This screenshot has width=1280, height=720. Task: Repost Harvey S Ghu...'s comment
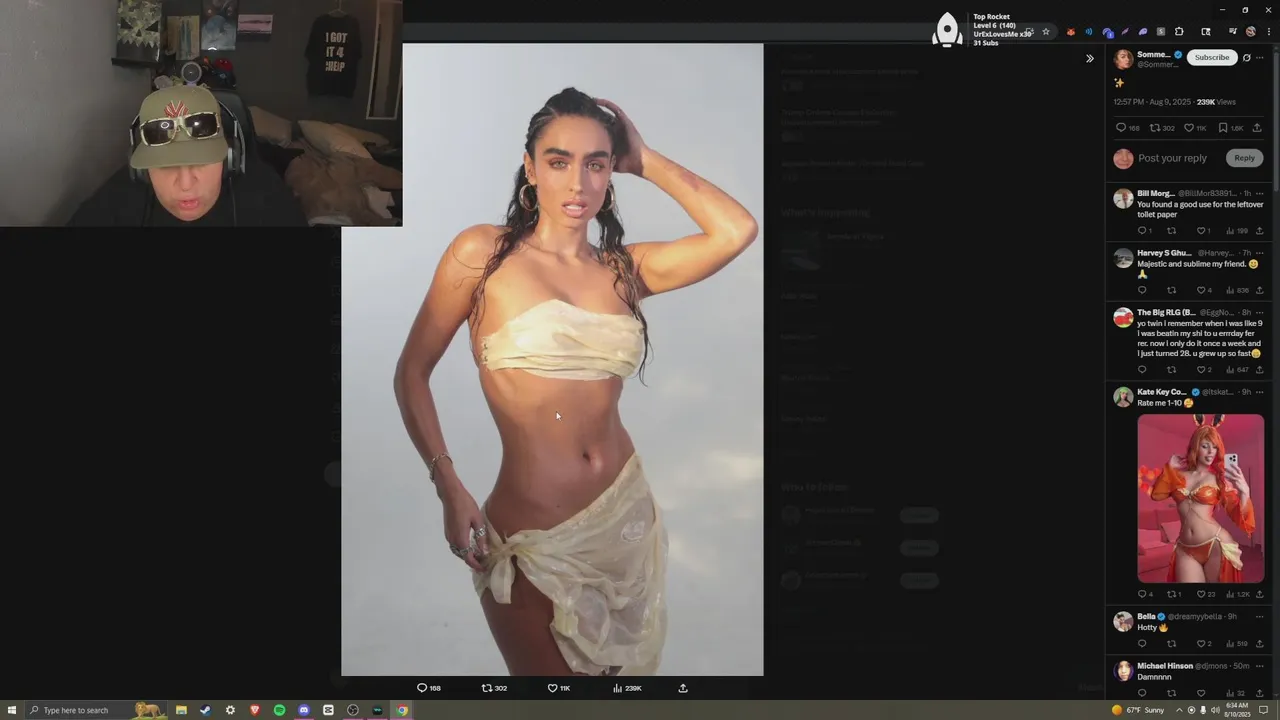(1171, 290)
